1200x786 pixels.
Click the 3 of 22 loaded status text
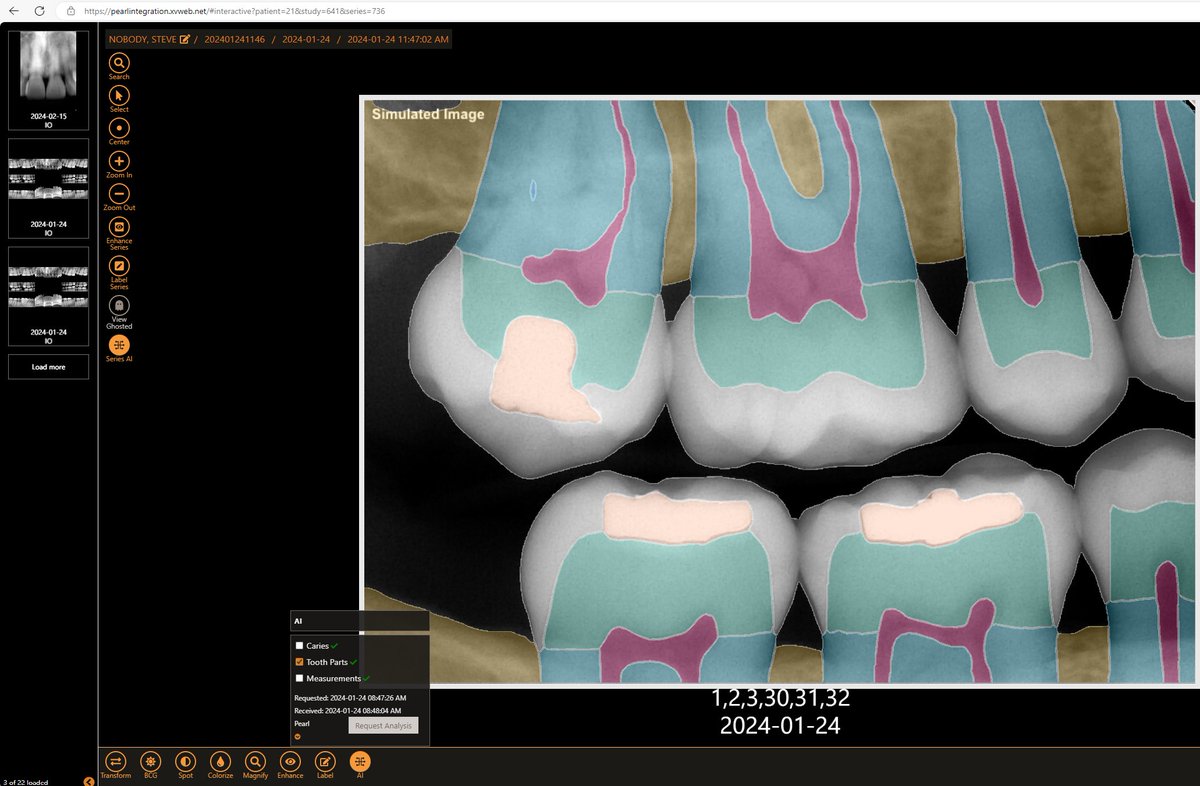point(26,781)
